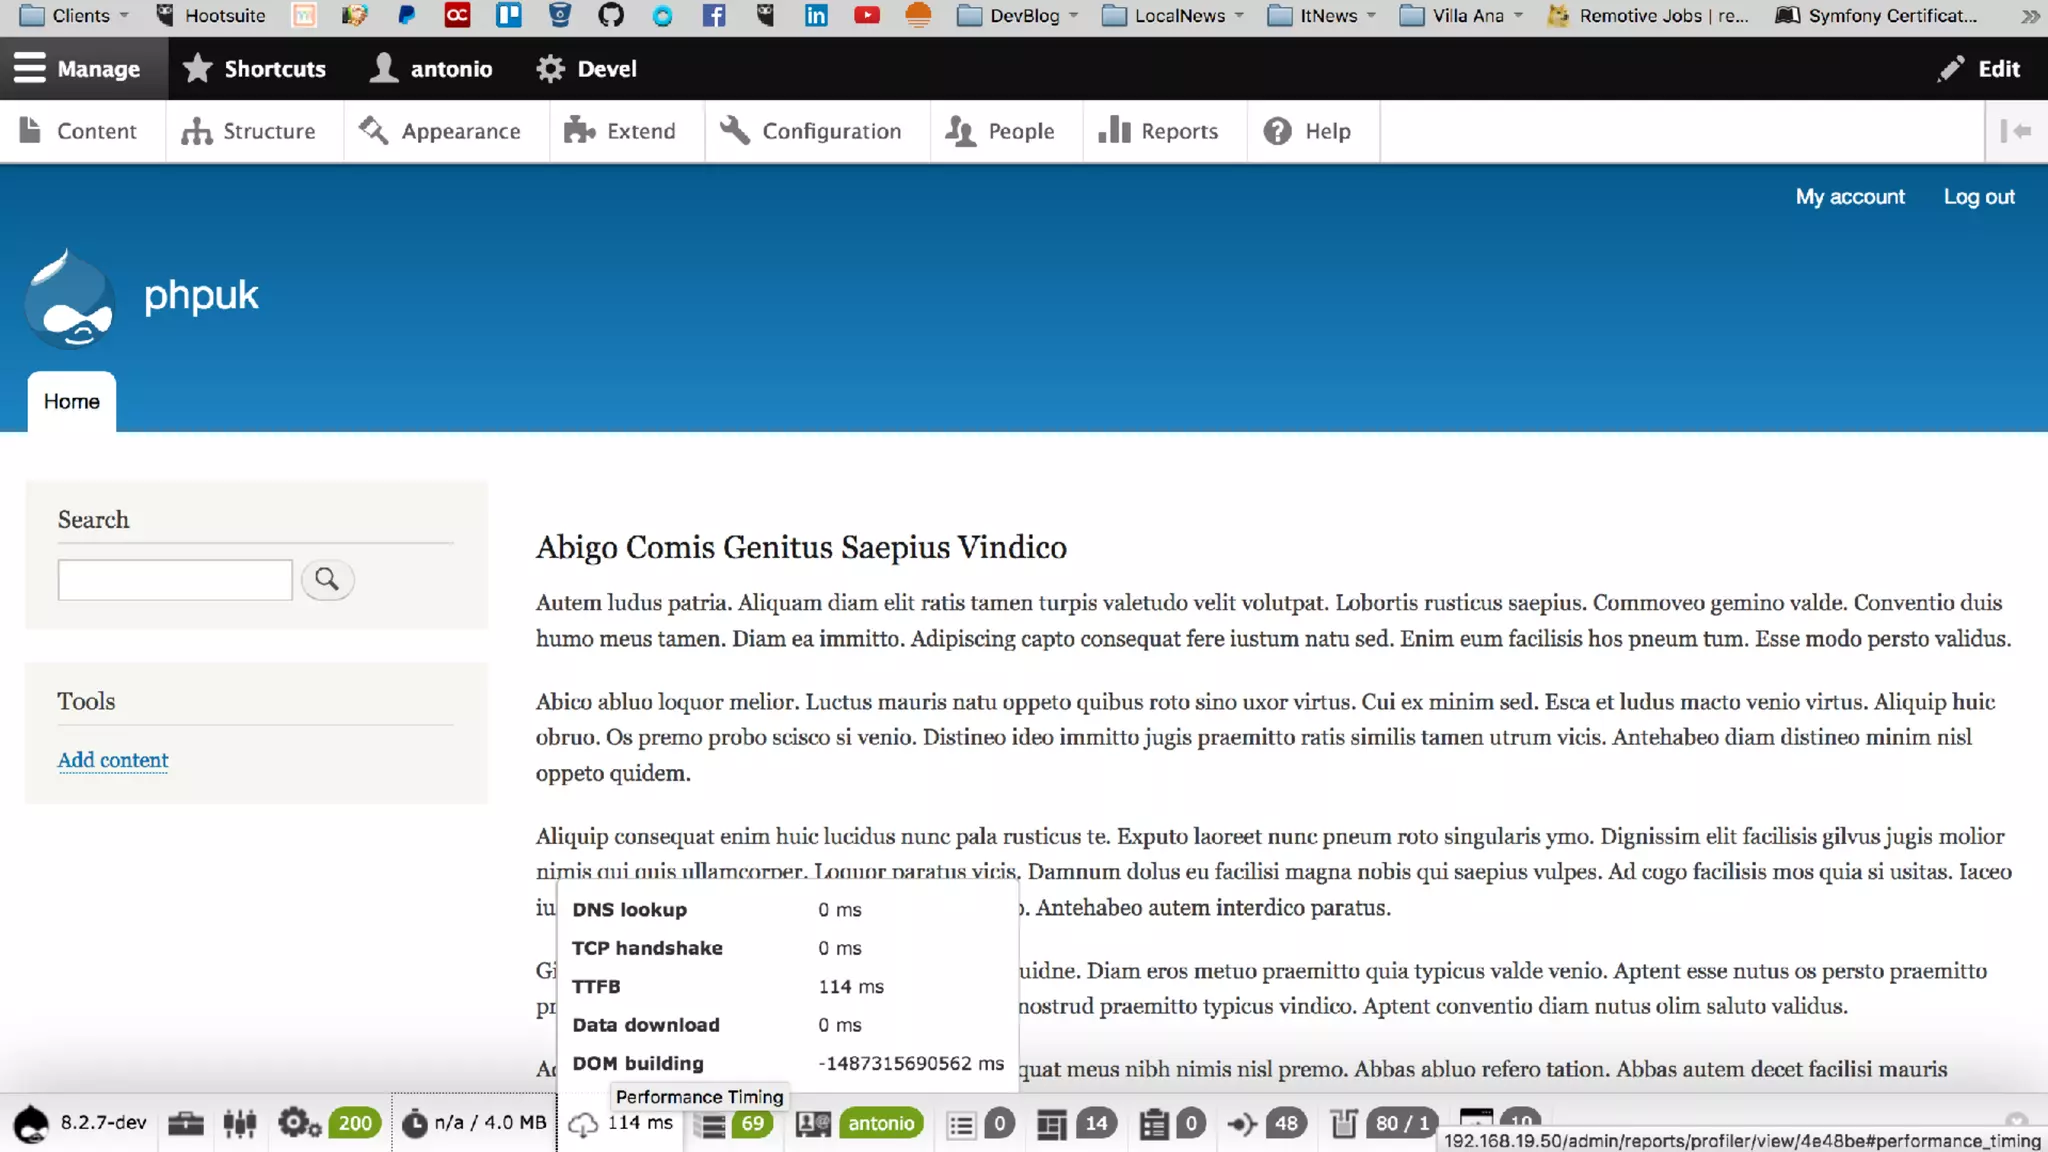Select the Home tab
The image size is (2048, 1152).
pos(72,401)
